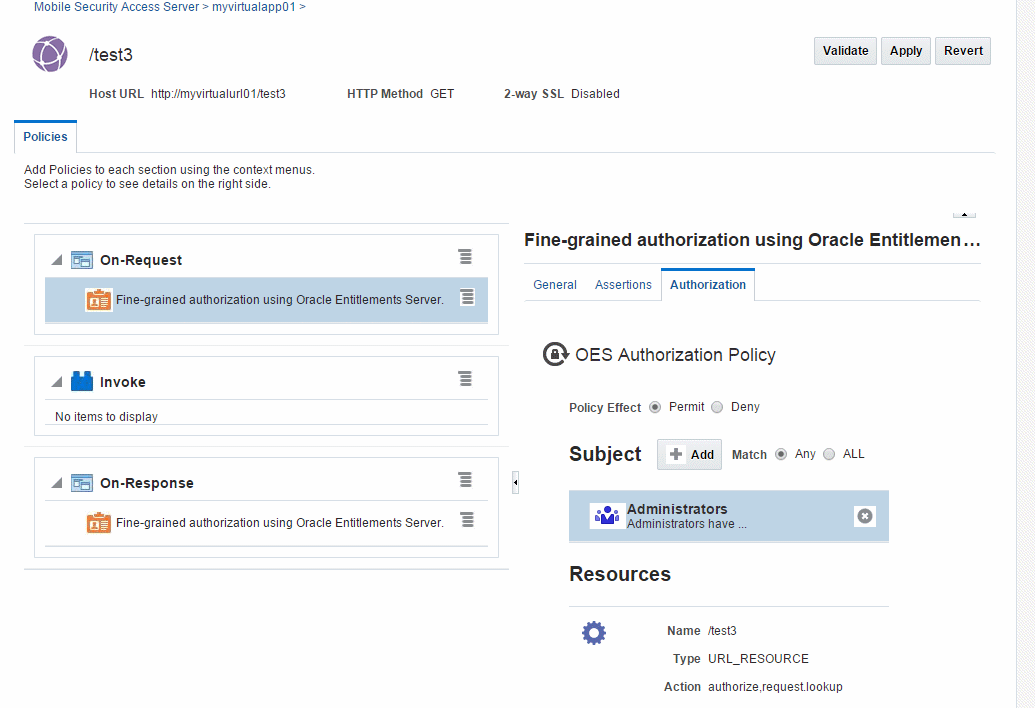This screenshot has height=708, width=1035.
Task: Click the orange policy badge icon under On-Request
Action: tap(99, 300)
